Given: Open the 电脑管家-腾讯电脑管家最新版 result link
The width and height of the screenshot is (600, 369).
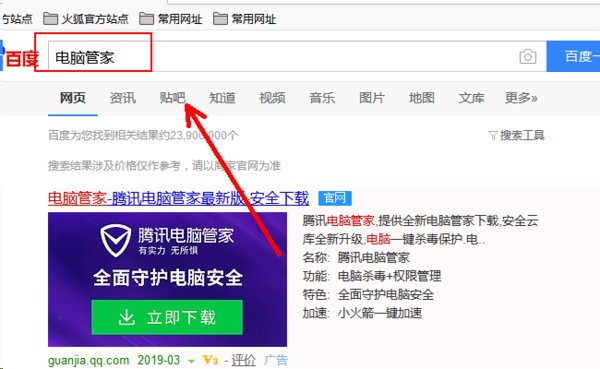Looking at the screenshot, I should (178, 198).
